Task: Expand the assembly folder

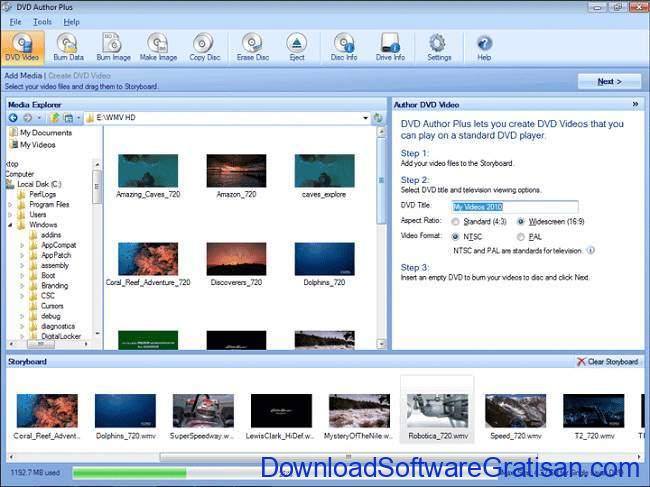Action: click(x=22, y=266)
